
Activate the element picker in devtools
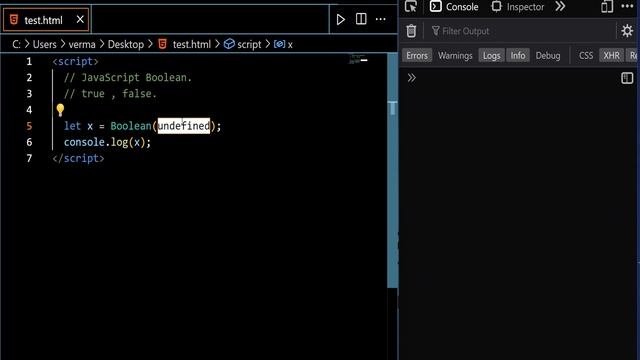[x=411, y=7]
